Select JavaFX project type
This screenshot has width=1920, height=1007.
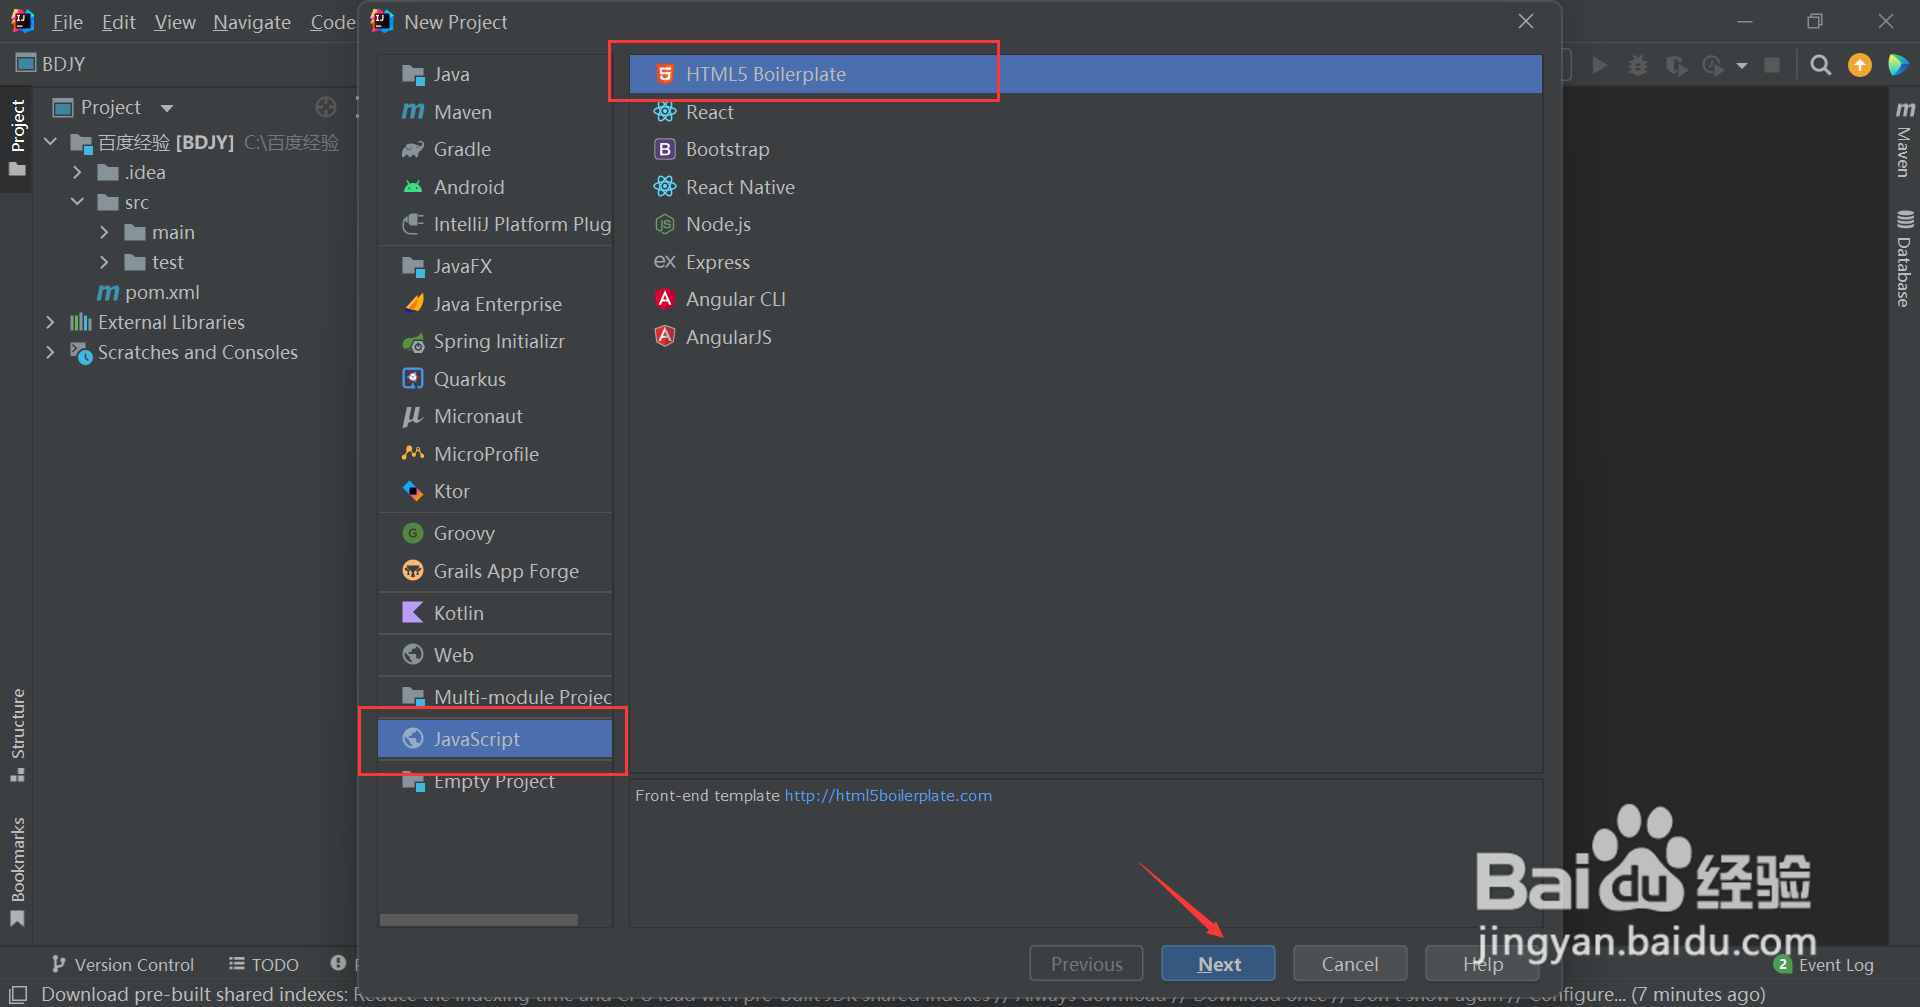[x=495, y=266]
